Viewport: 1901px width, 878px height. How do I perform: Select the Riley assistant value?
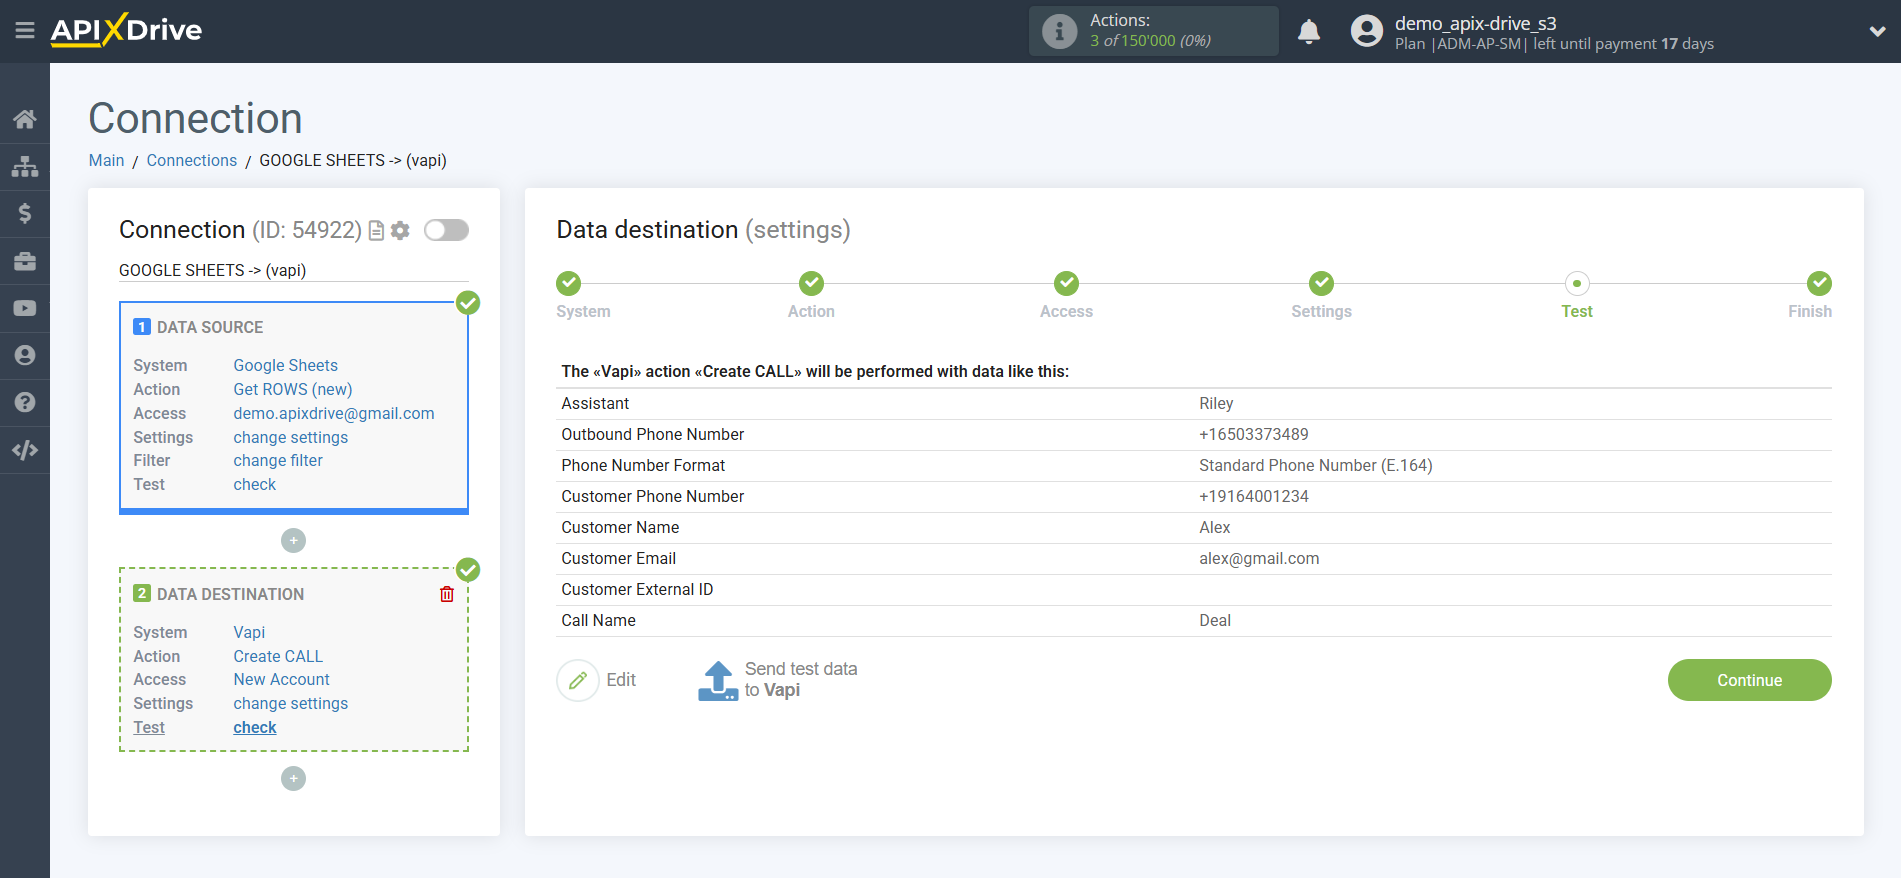click(1216, 403)
